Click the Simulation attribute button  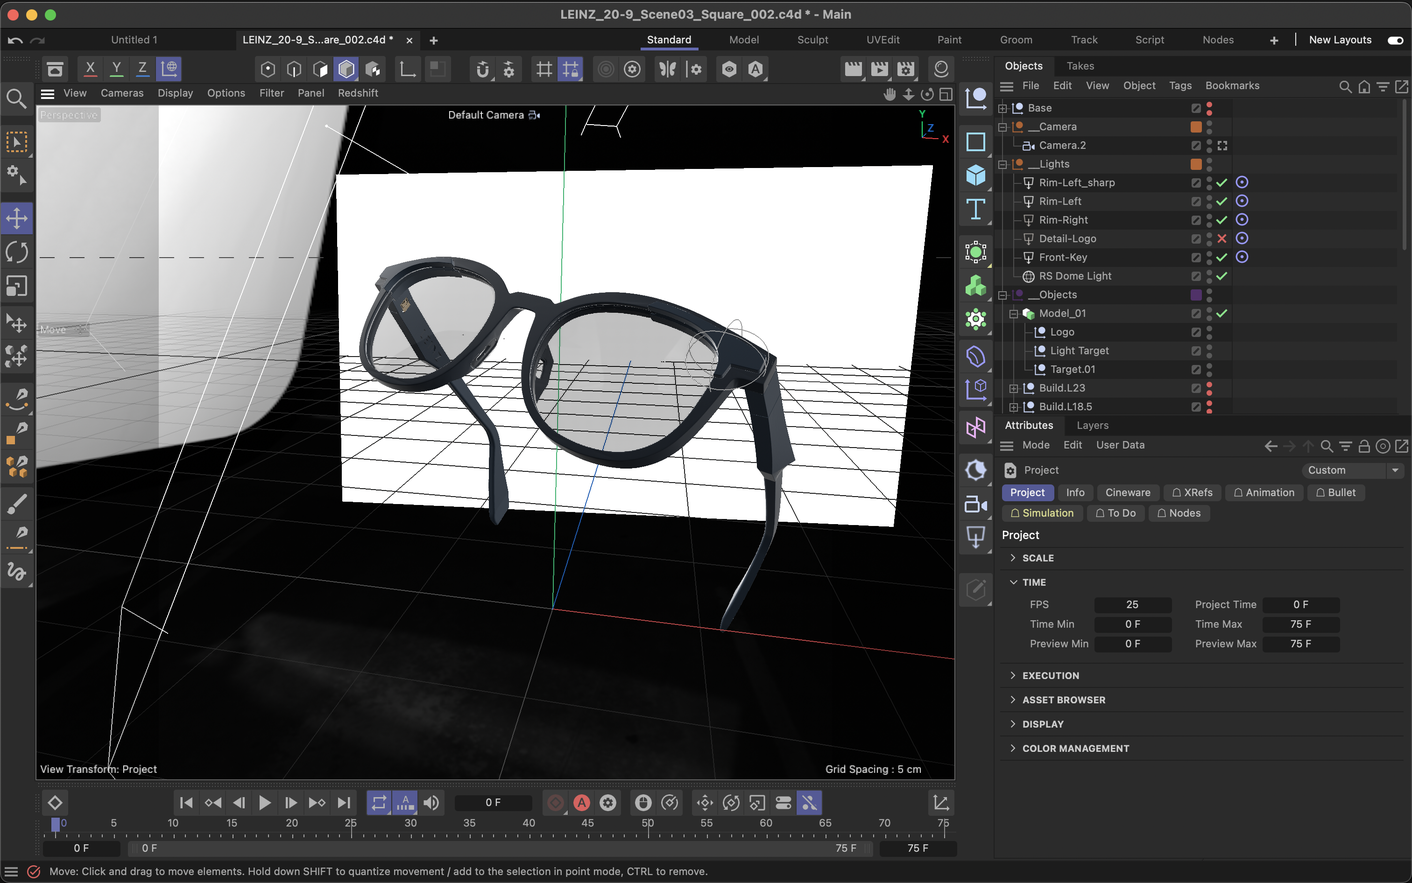point(1041,513)
